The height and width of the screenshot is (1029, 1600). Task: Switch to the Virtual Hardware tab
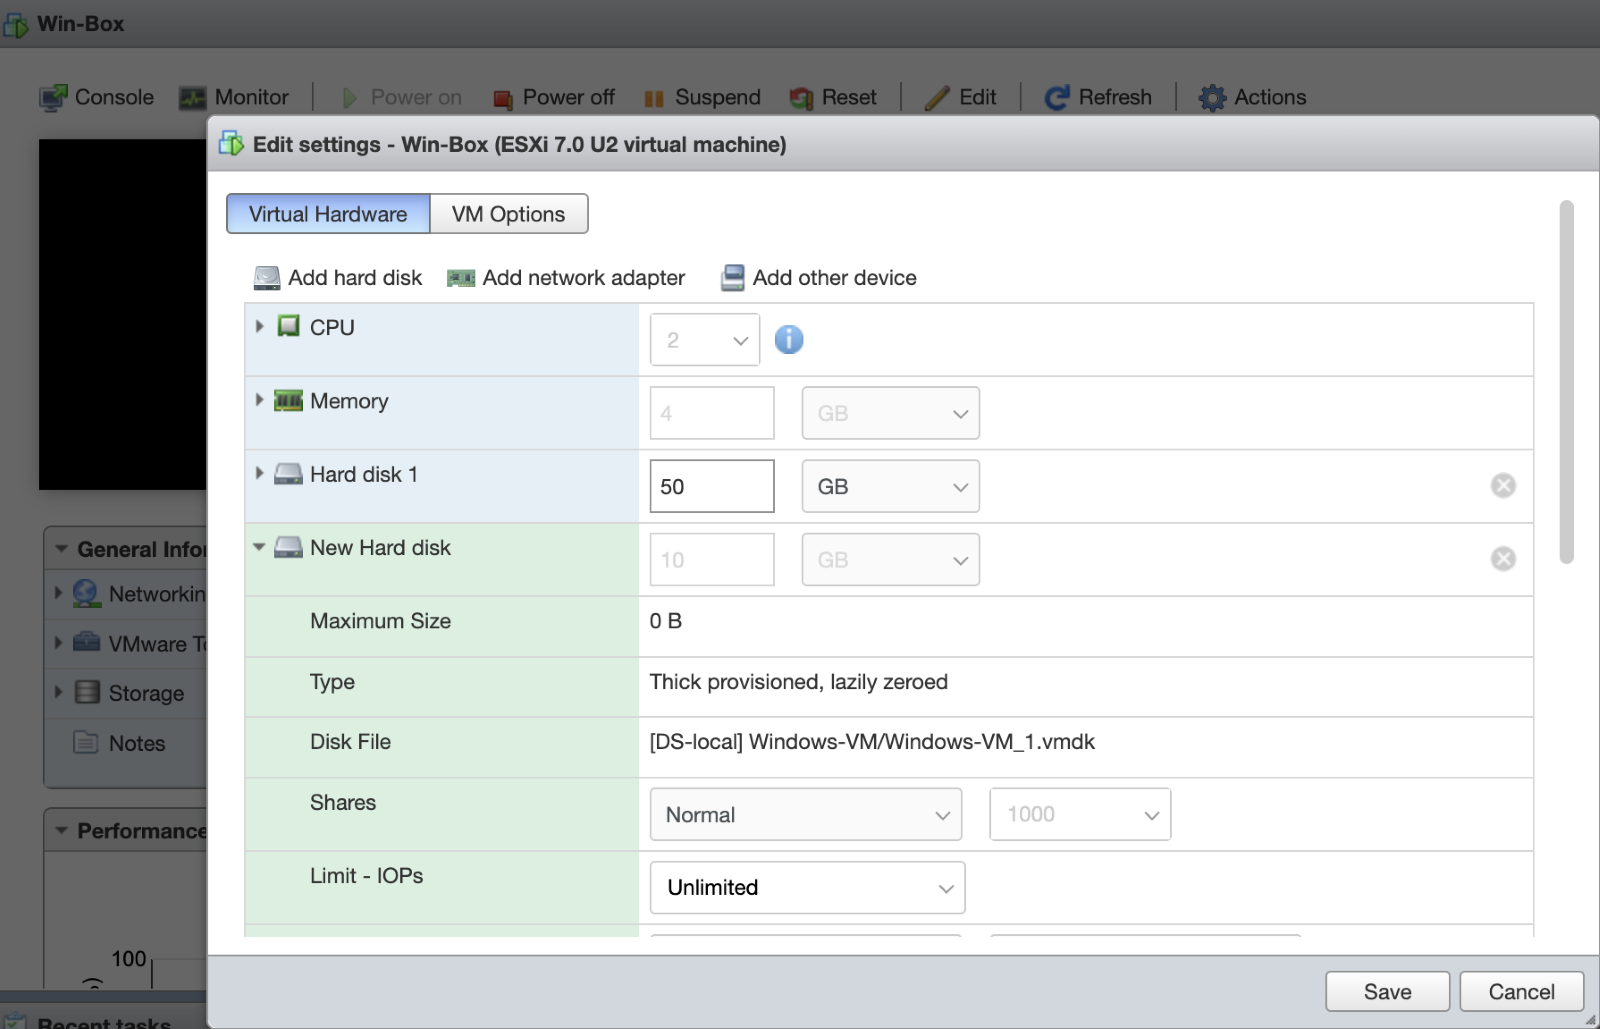click(328, 214)
